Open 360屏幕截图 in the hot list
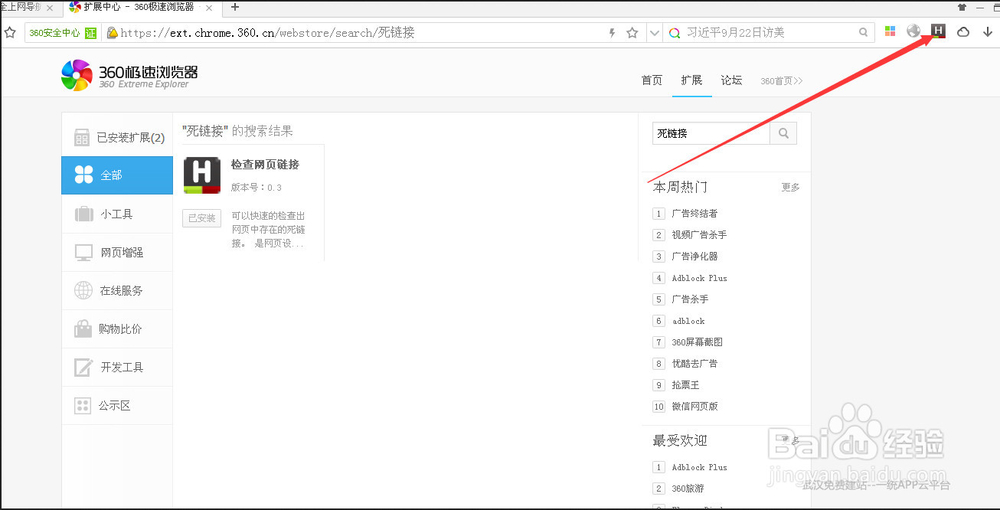 click(697, 342)
